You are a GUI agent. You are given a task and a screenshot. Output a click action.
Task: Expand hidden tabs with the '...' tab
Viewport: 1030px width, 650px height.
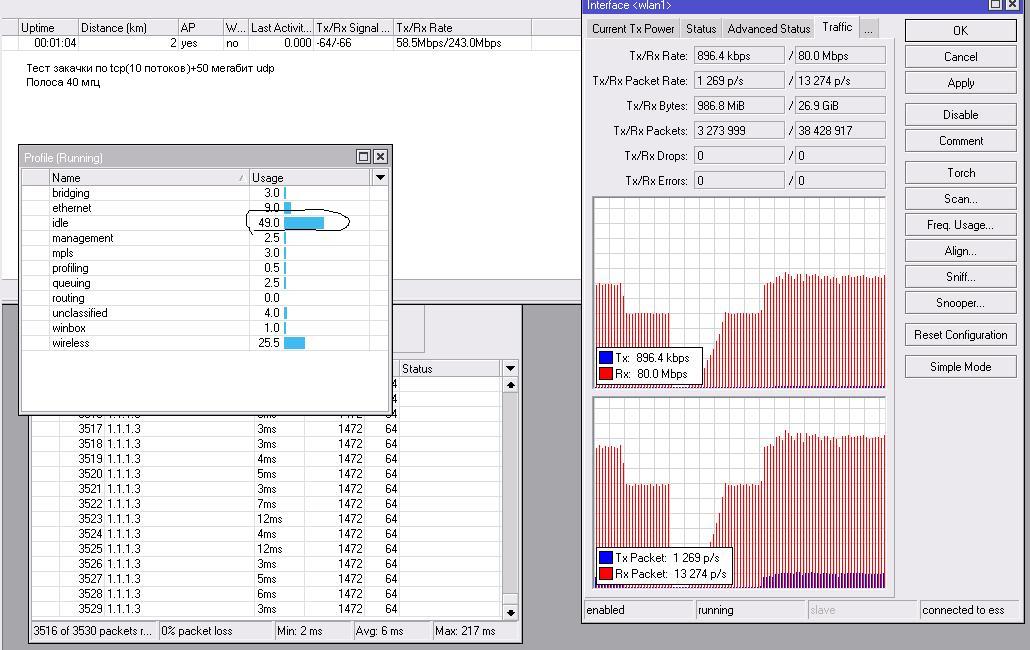[868, 29]
